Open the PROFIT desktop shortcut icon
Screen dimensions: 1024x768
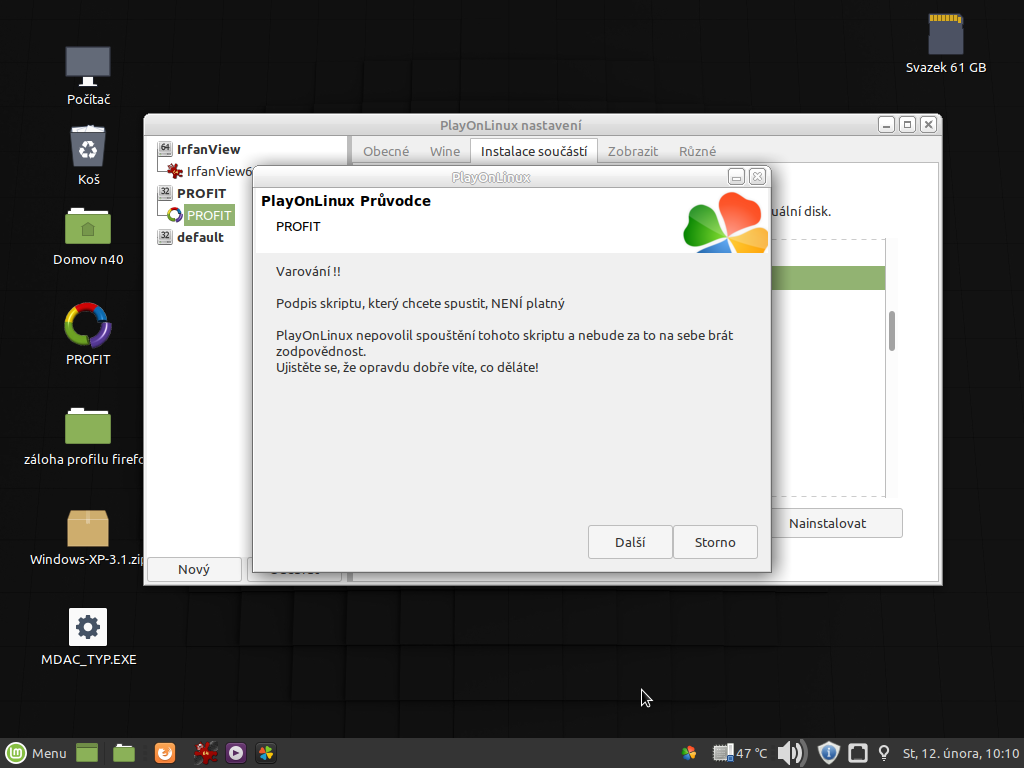pos(88,325)
